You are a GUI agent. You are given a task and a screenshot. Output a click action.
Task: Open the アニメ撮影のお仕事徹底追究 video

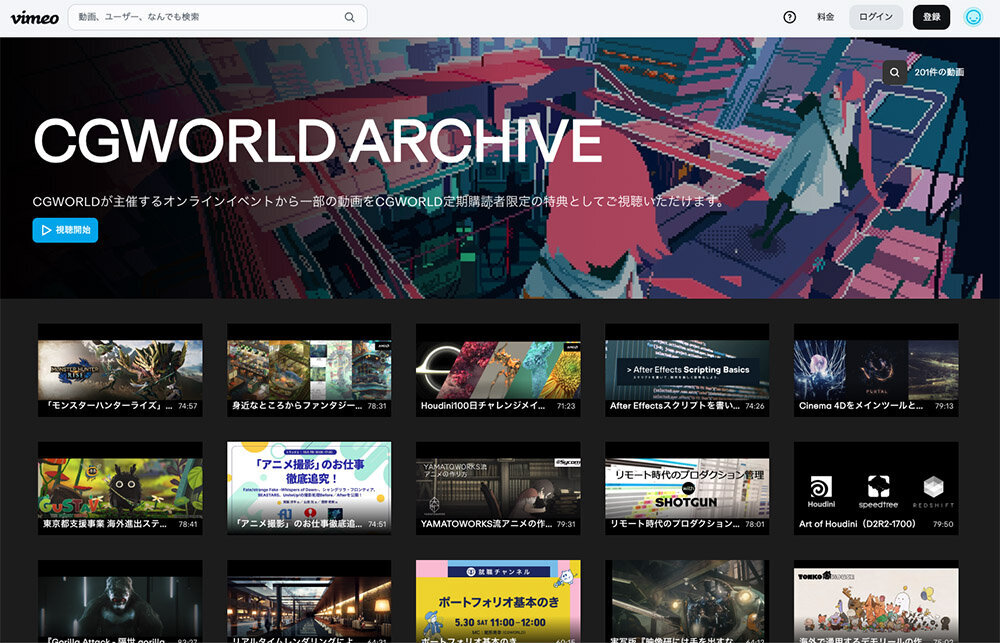(309, 487)
